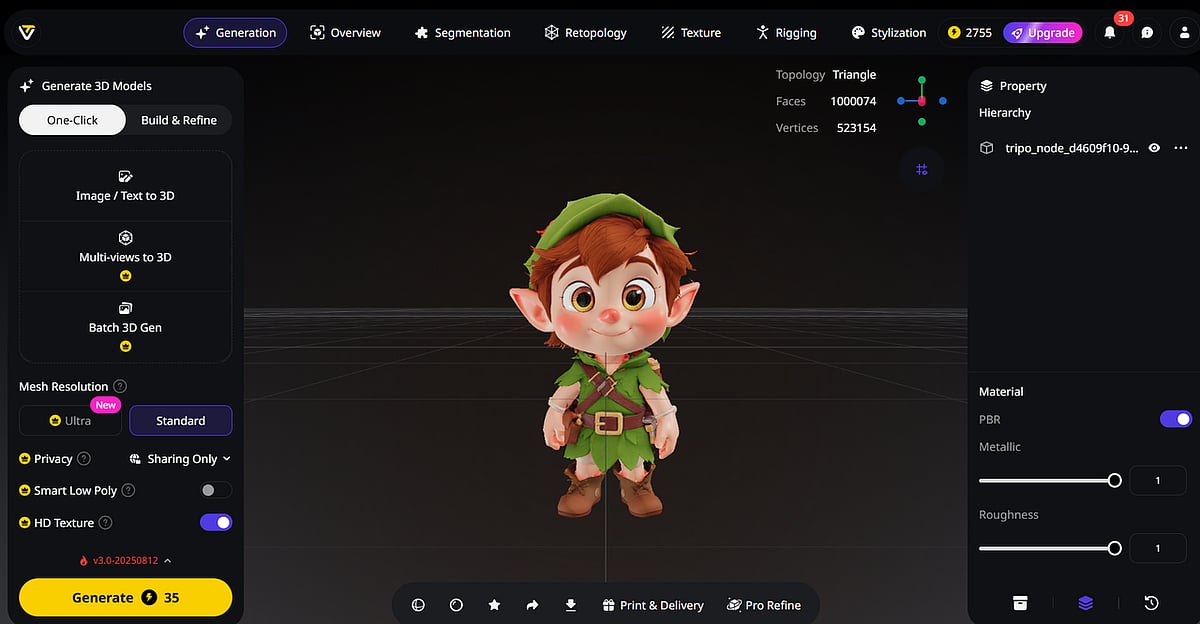Click the grid snap icon in viewport
Image resolution: width=1200 pixels, height=624 pixels.
tap(921, 169)
